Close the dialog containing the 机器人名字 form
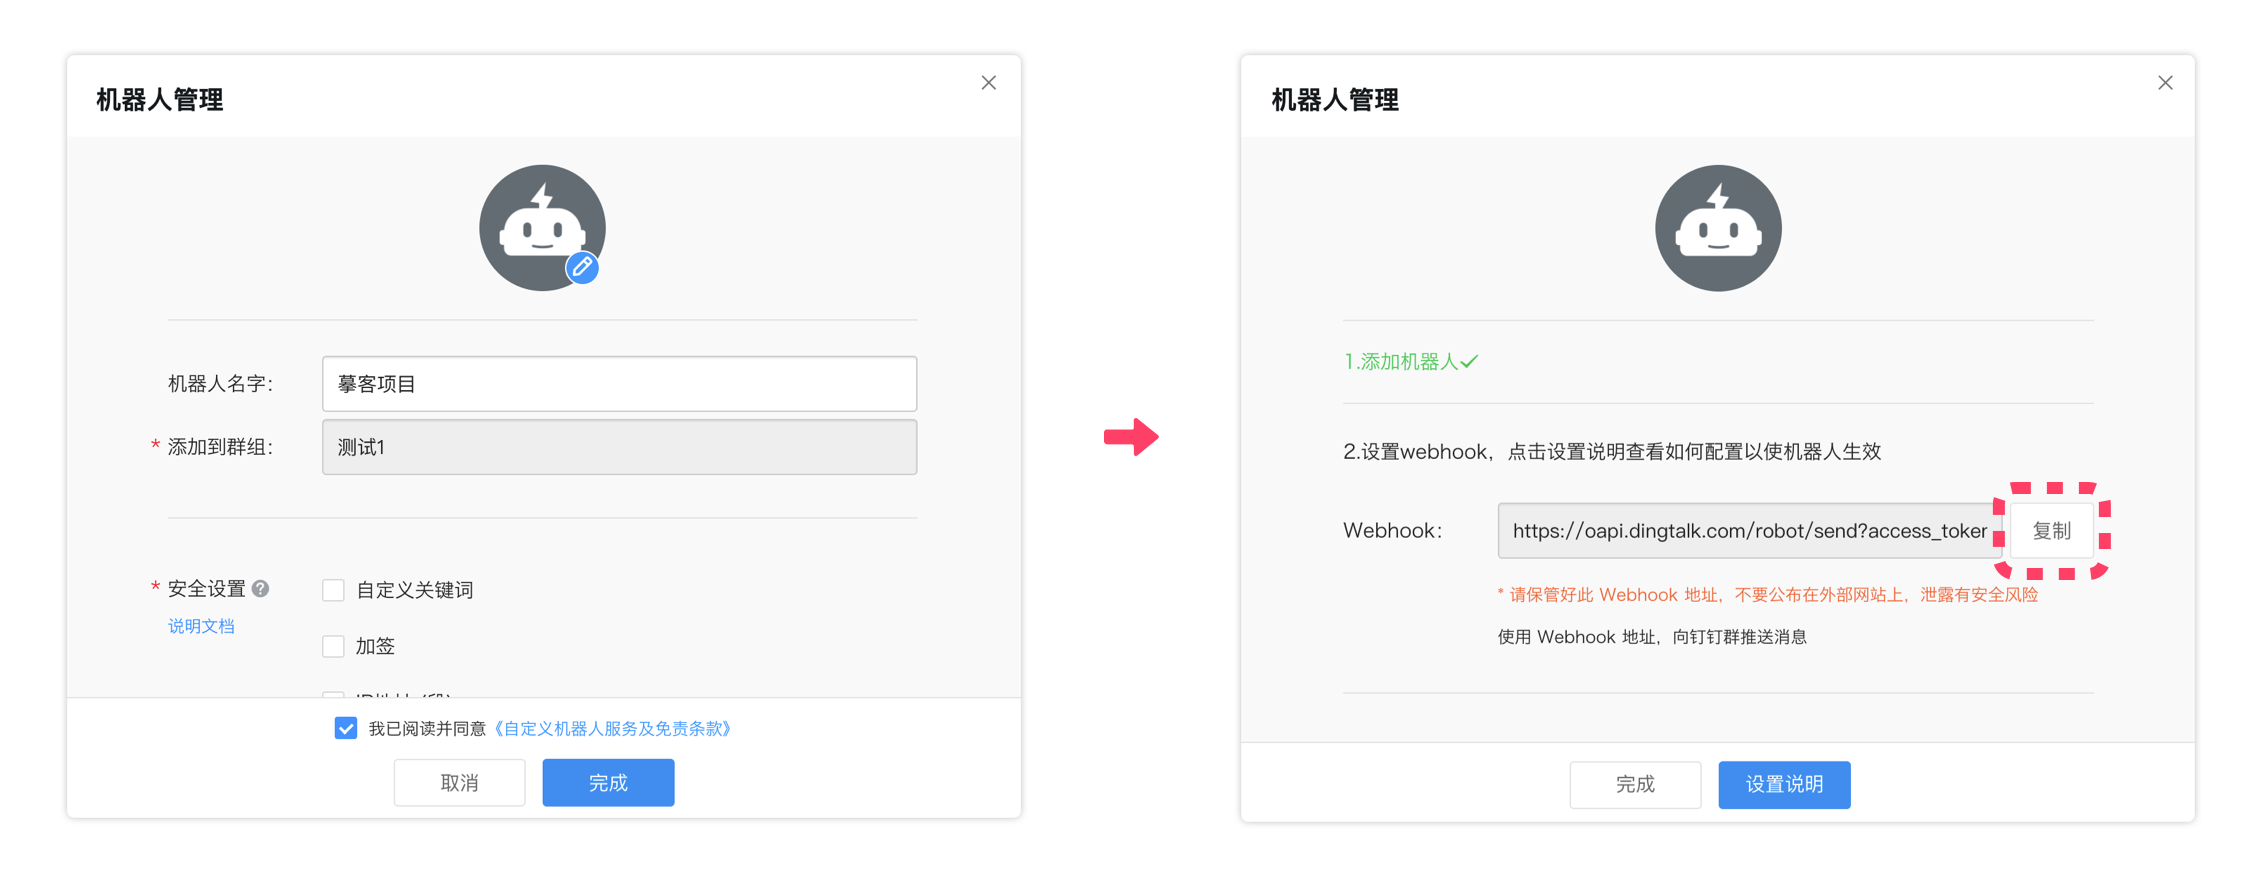The image size is (2264, 888). (988, 83)
